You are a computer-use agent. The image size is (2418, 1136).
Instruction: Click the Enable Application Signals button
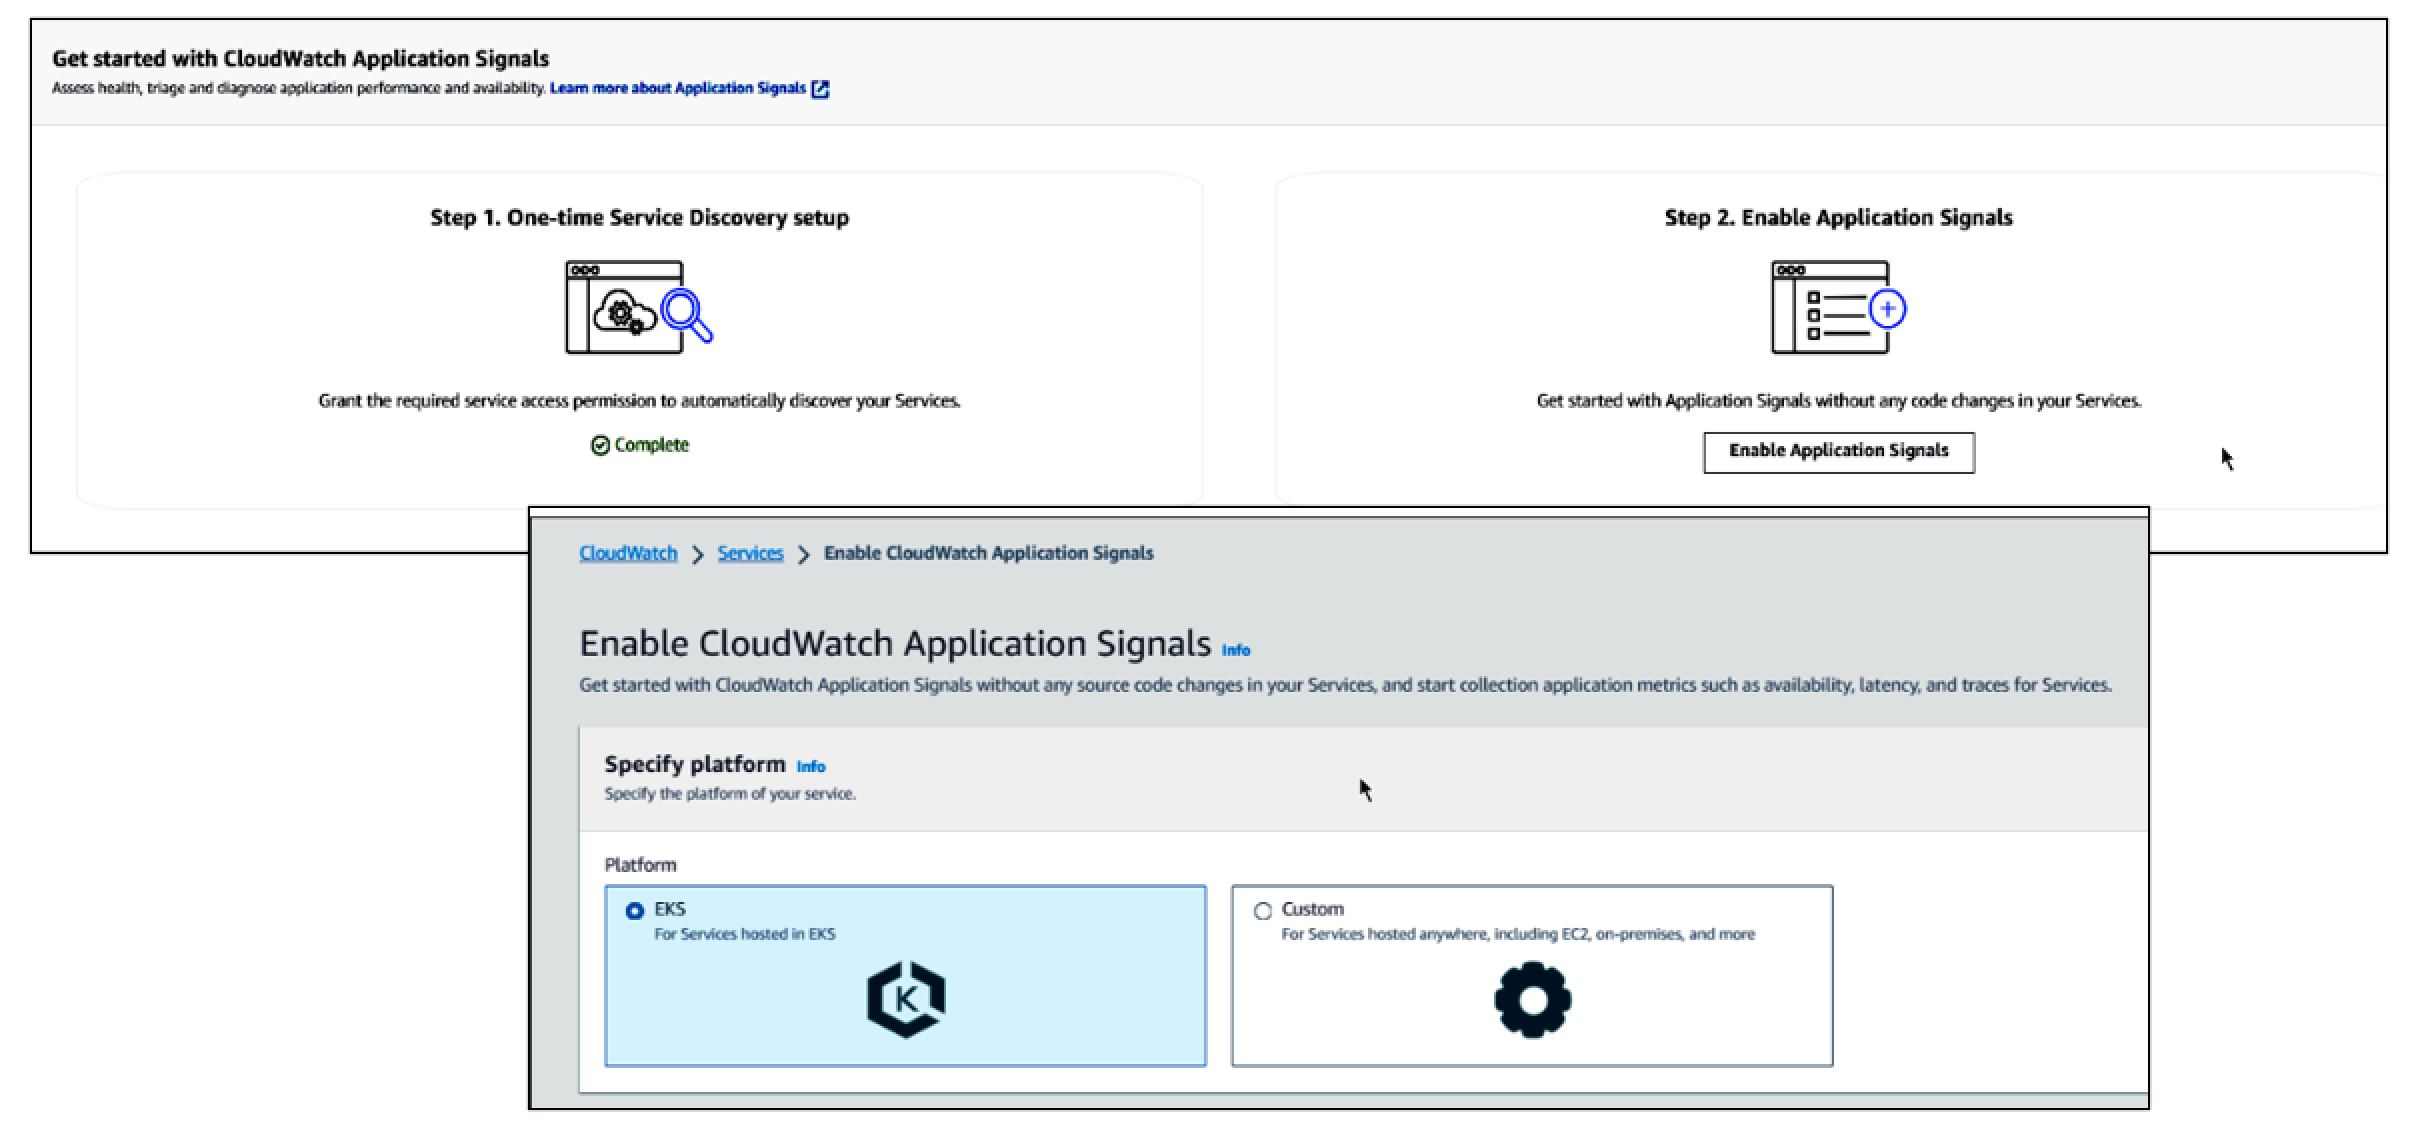click(x=1838, y=451)
